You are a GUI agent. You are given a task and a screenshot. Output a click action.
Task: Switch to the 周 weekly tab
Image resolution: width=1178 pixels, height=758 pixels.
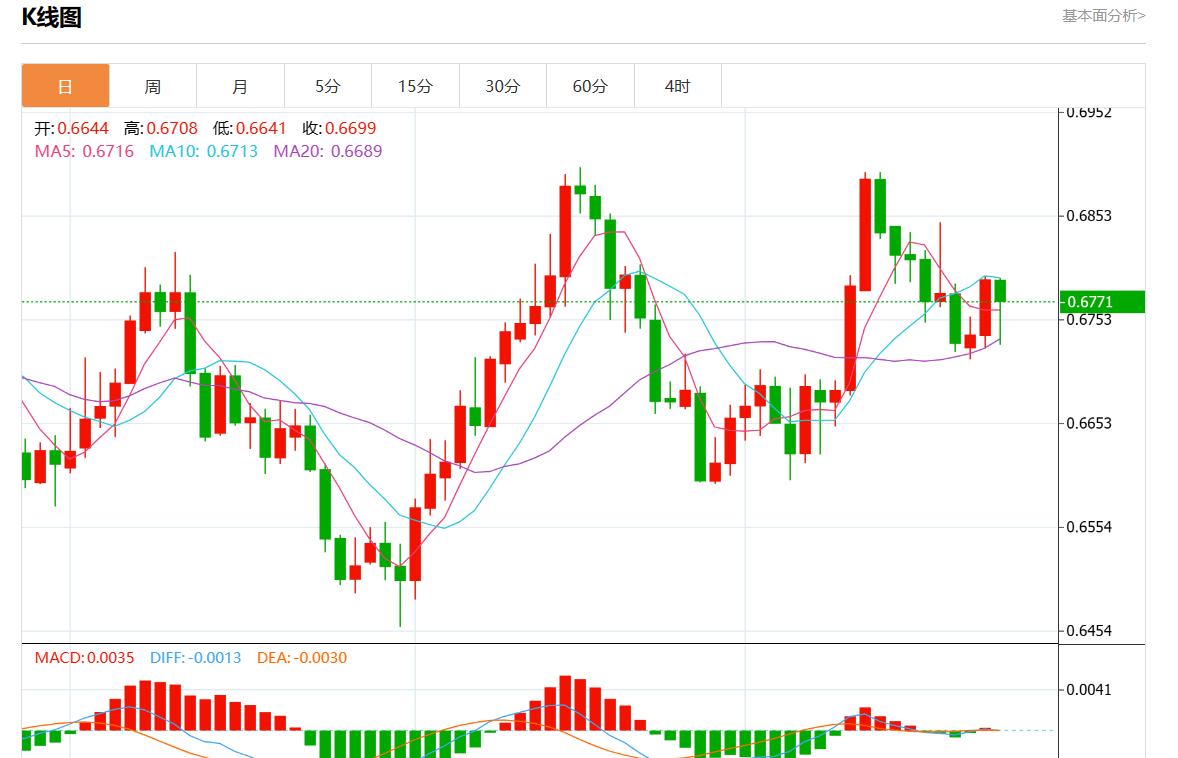coord(153,86)
